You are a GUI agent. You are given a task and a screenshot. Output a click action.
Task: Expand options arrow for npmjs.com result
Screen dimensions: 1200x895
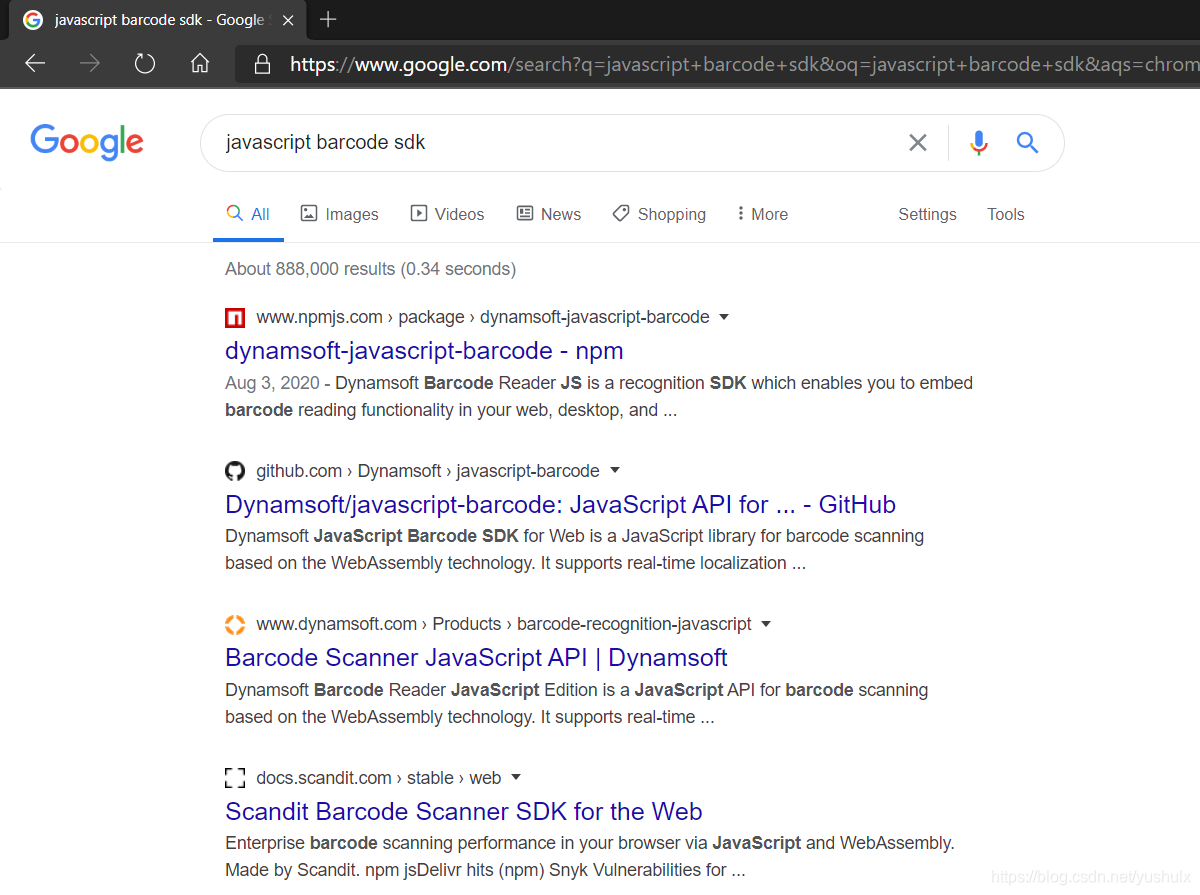click(724, 317)
